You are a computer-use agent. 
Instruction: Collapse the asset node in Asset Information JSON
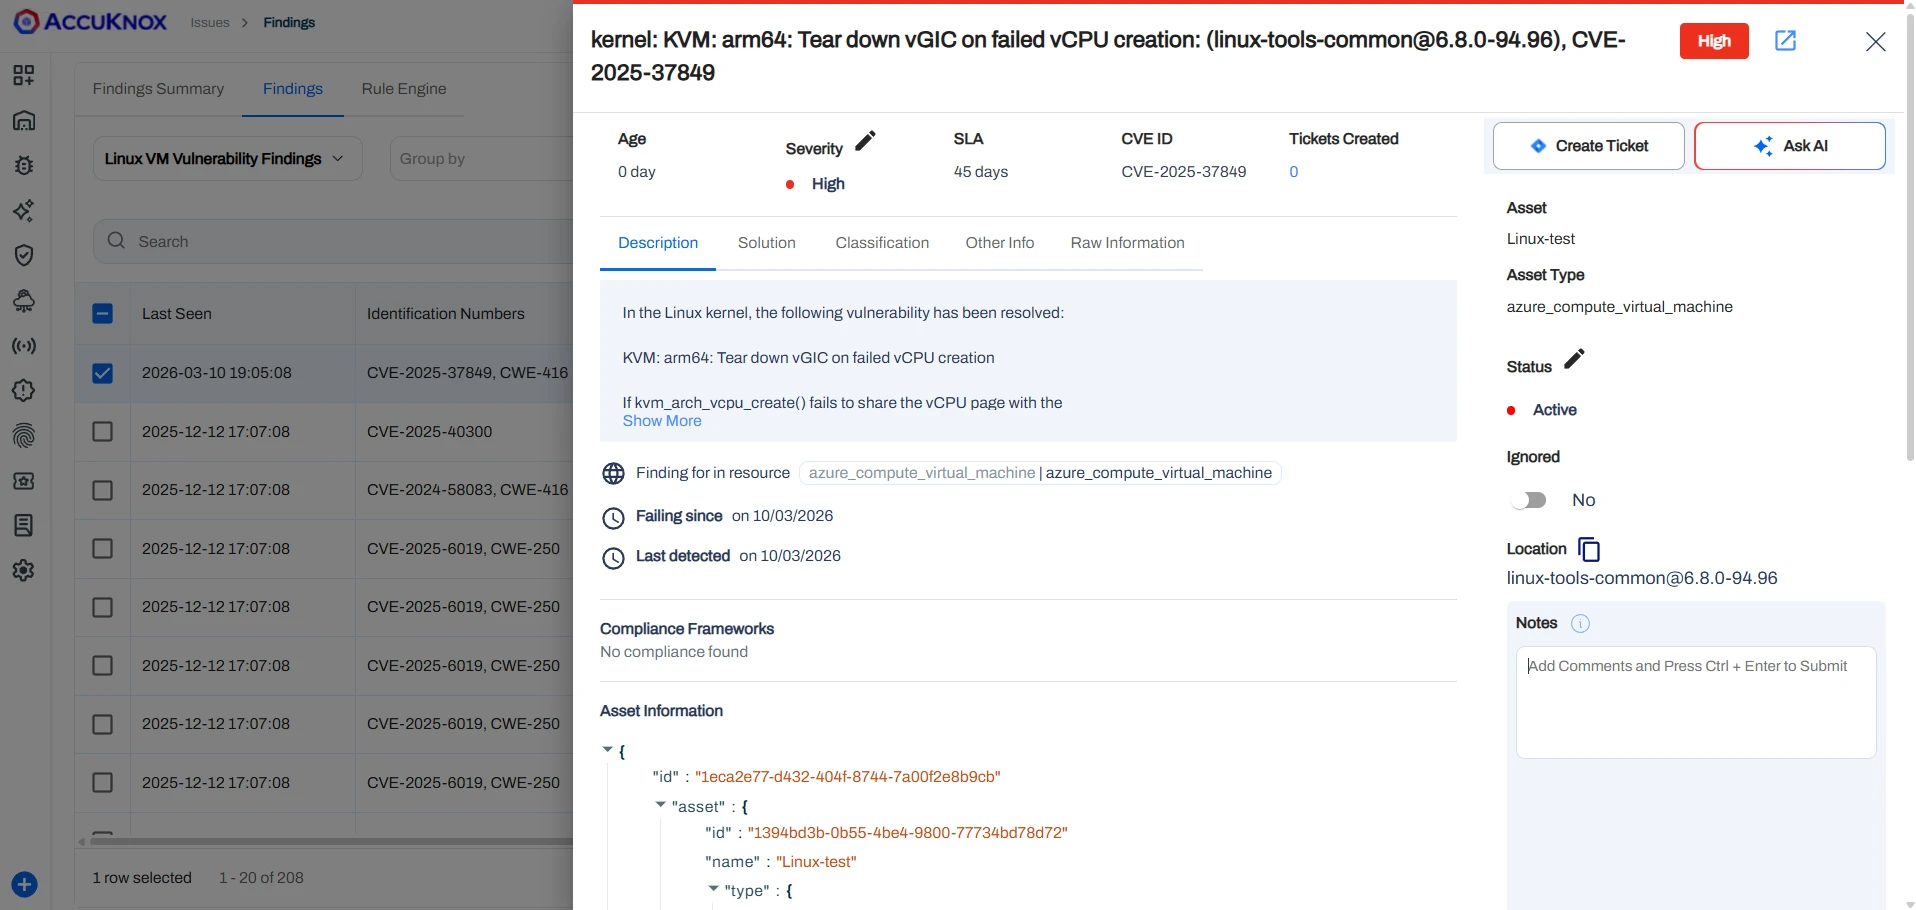tap(660, 806)
